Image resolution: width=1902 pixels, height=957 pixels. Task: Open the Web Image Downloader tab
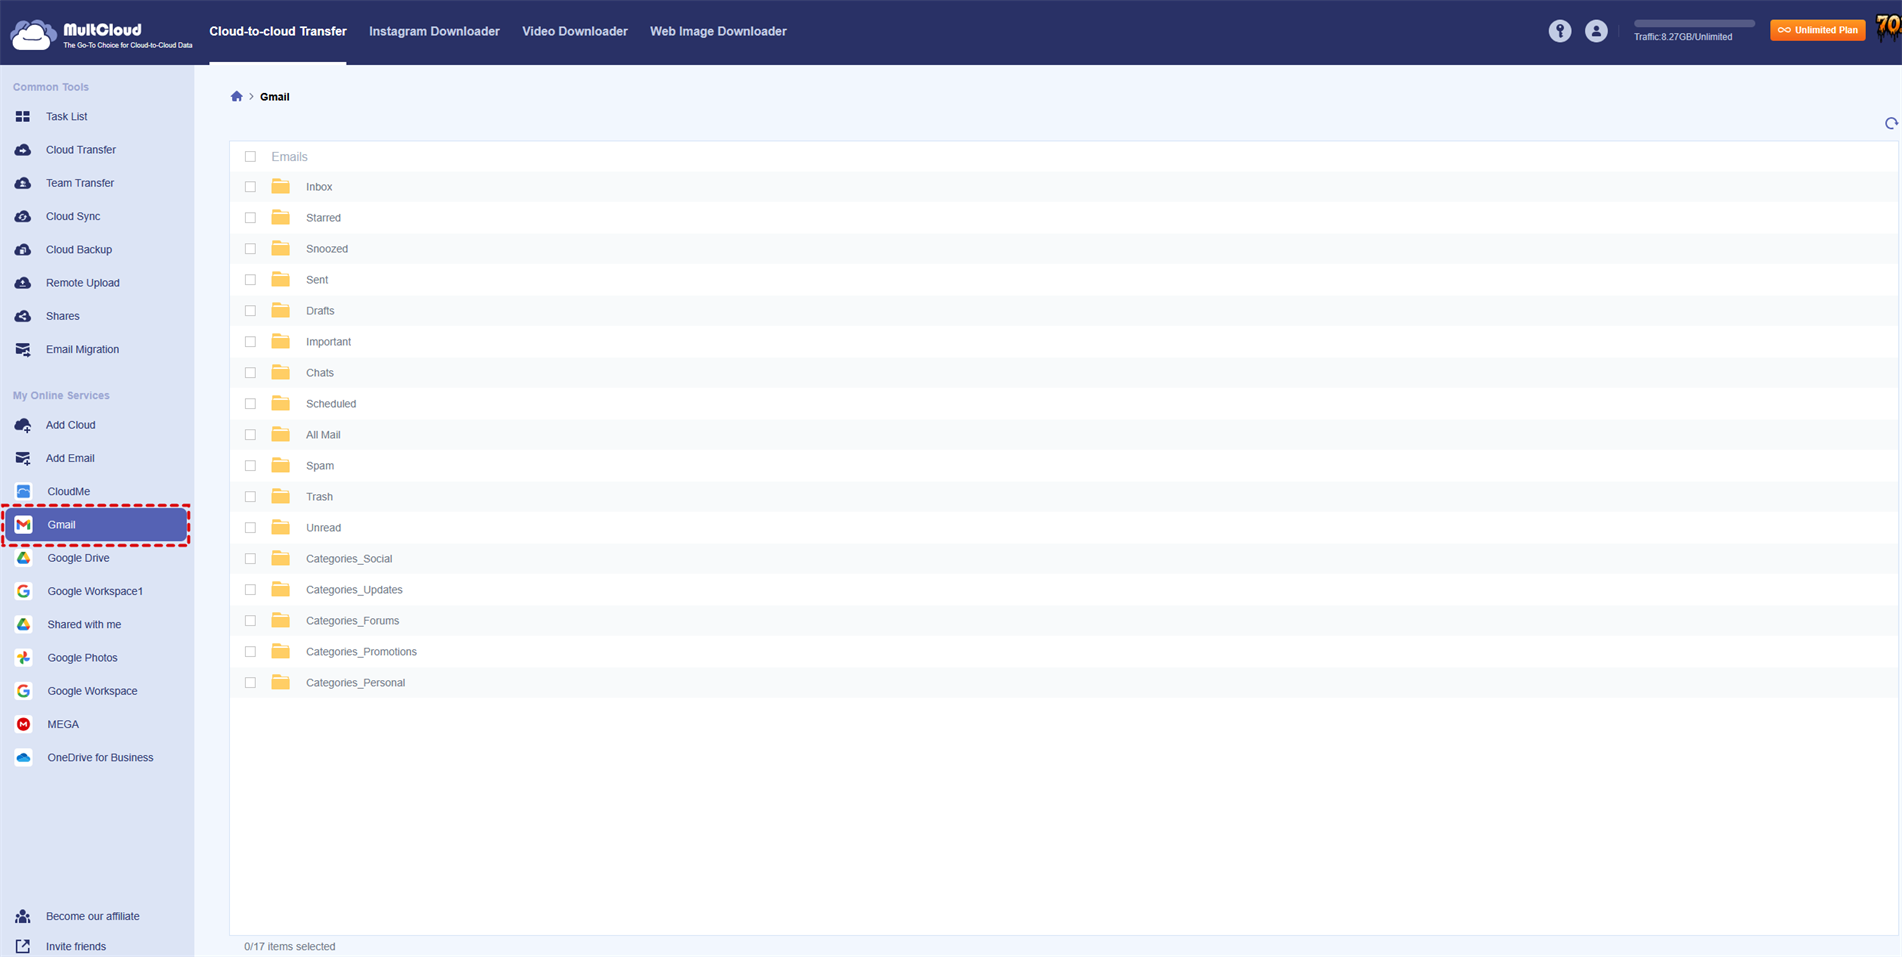(x=718, y=31)
